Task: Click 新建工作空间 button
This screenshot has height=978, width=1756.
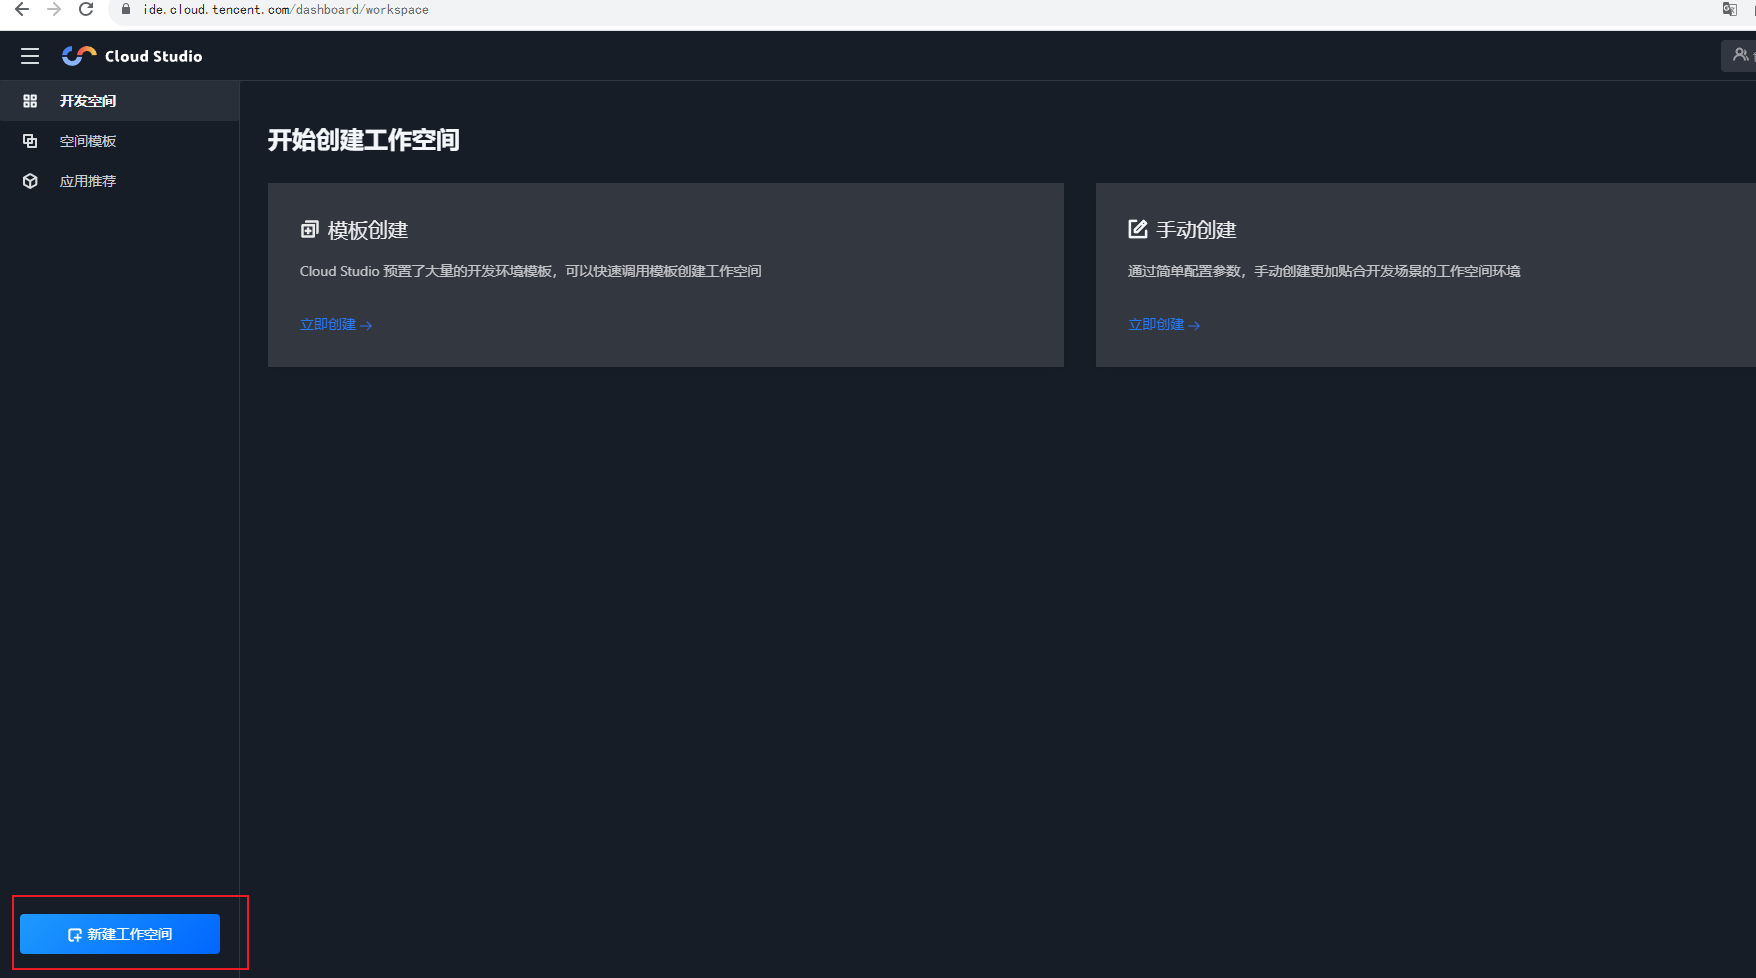Action: click(x=120, y=934)
